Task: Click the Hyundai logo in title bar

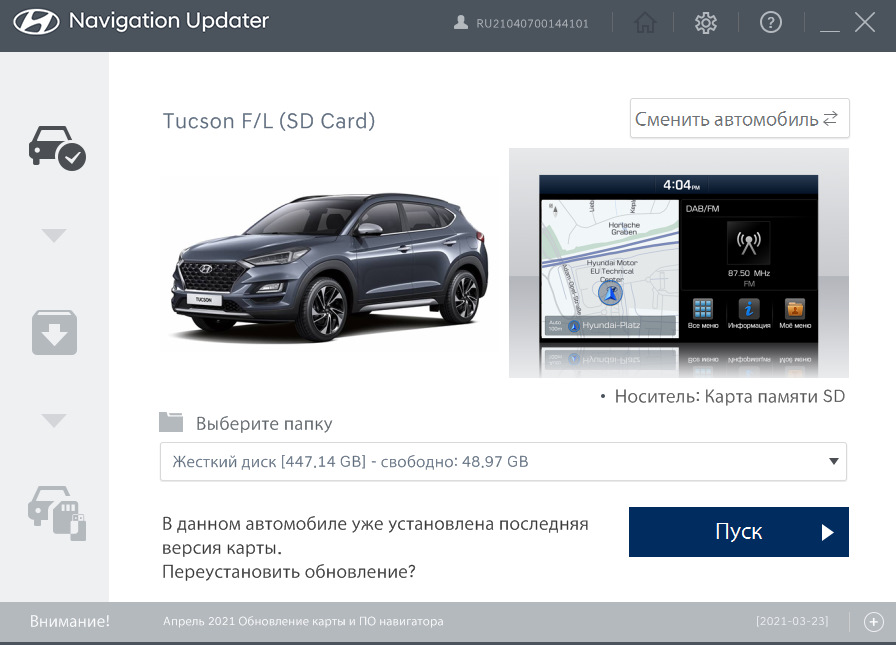Action: [36, 22]
